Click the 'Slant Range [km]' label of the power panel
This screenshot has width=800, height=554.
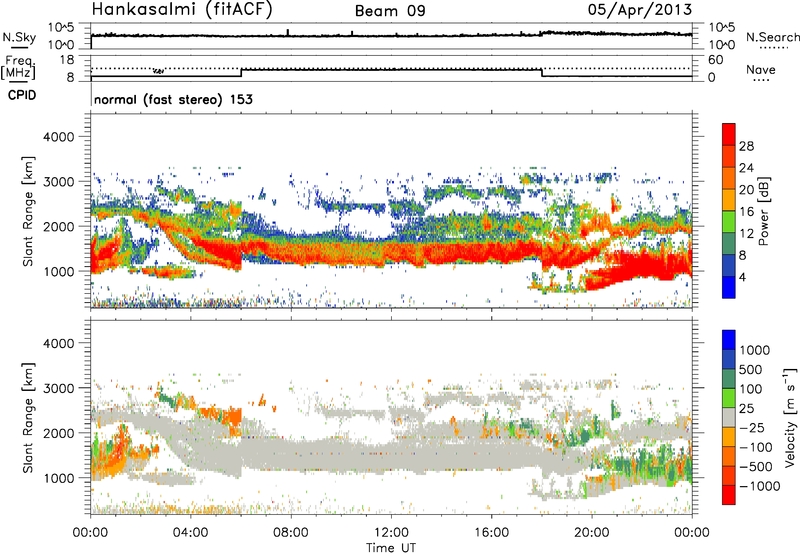coord(28,211)
